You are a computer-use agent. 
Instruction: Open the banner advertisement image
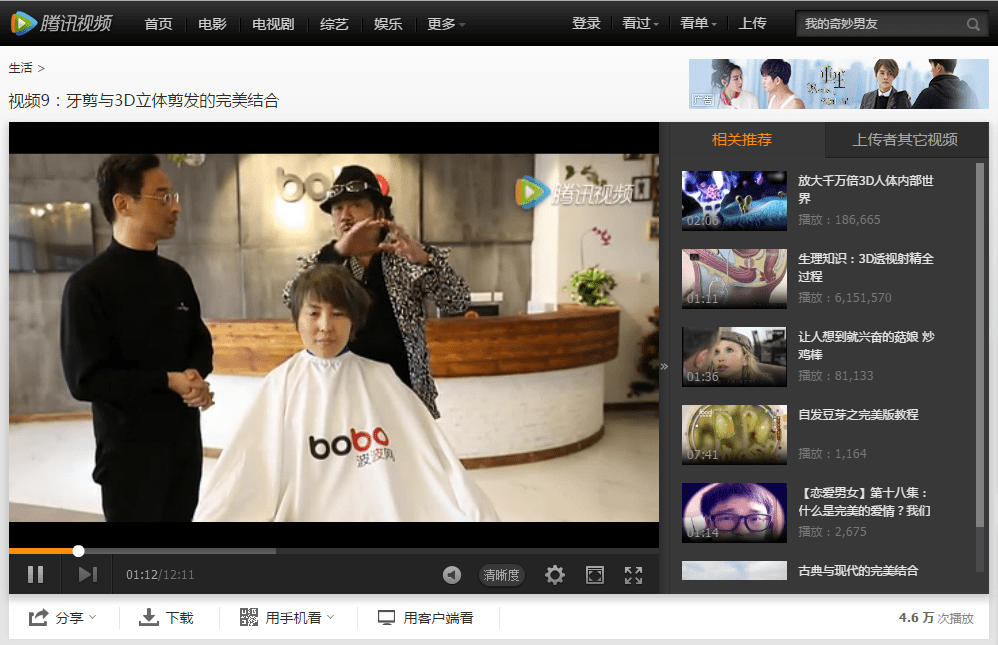point(838,83)
